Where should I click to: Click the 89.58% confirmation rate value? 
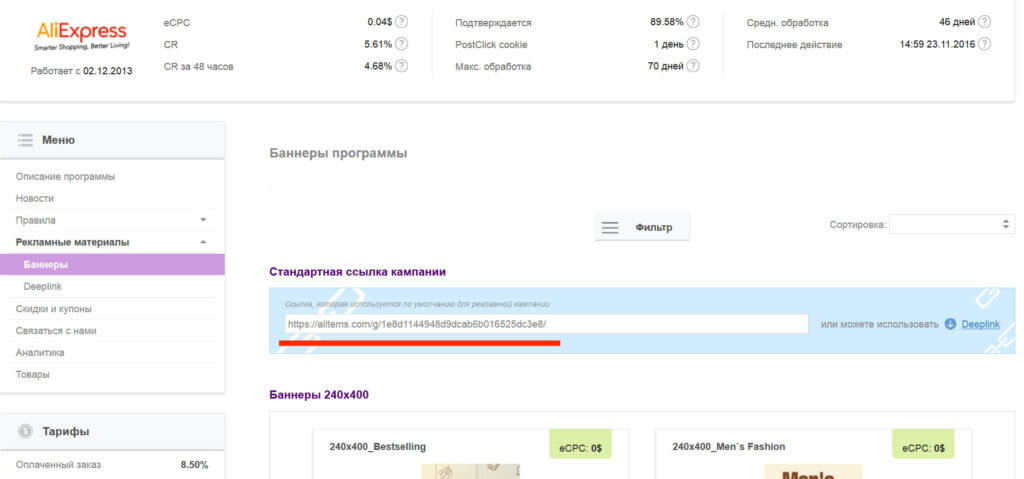click(666, 22)
